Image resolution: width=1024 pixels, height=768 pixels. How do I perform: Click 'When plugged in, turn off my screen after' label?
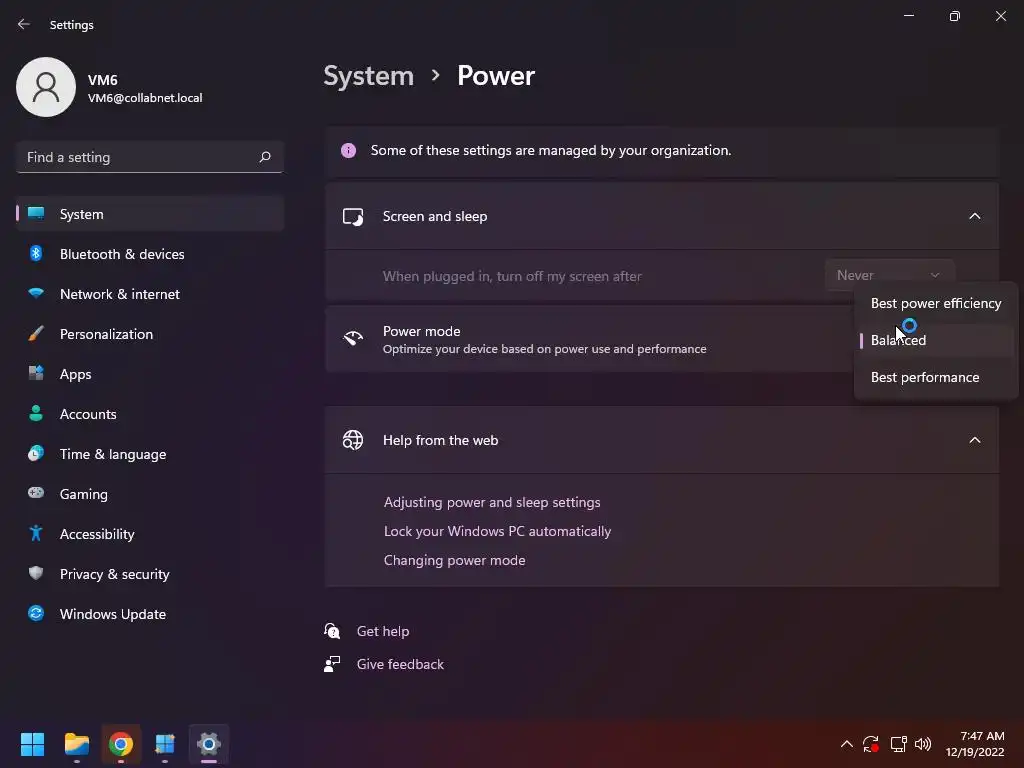(512, 276)
